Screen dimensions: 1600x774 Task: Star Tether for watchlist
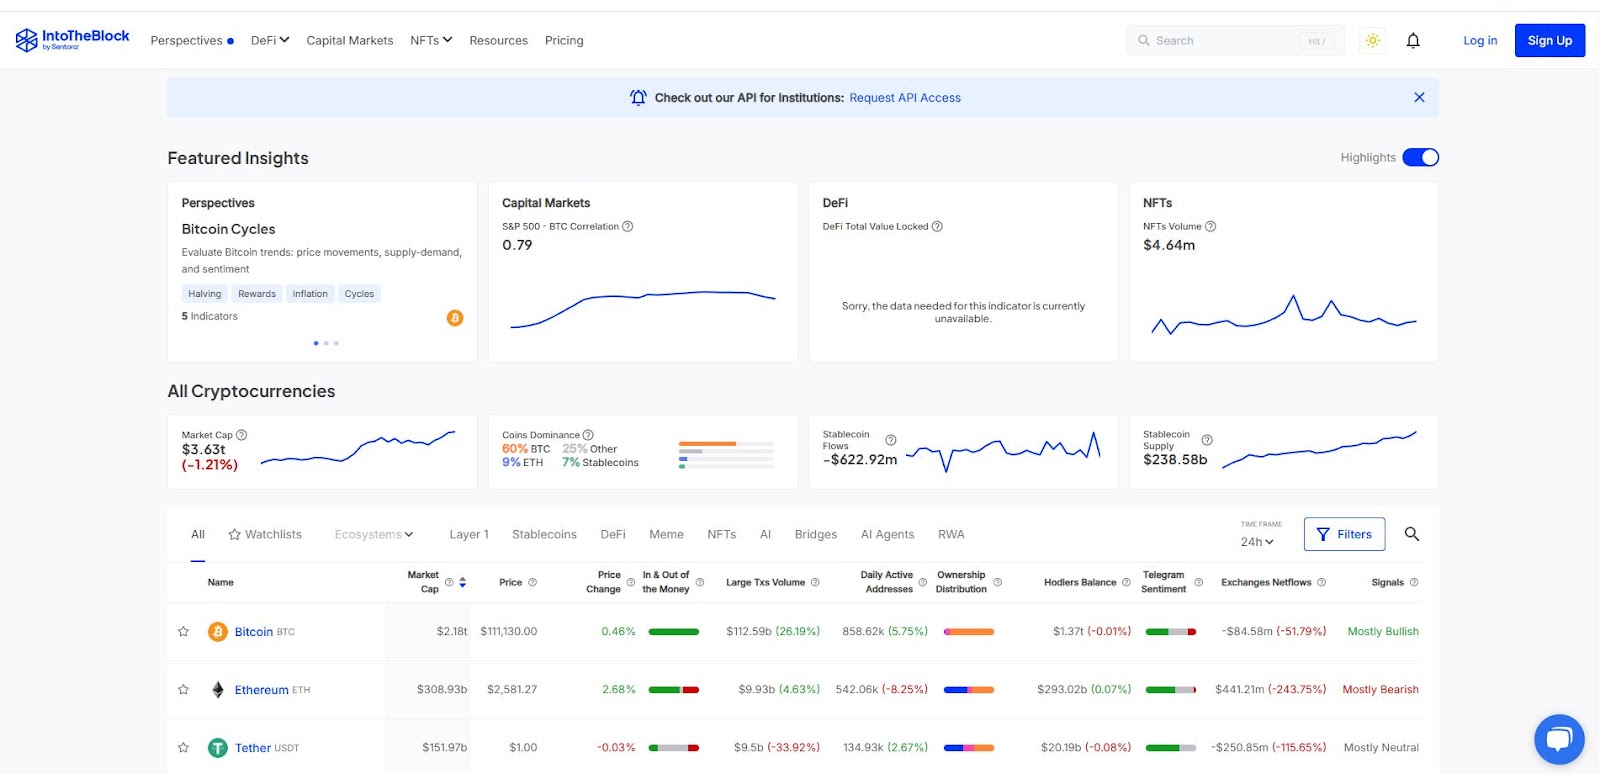point(183,748)
